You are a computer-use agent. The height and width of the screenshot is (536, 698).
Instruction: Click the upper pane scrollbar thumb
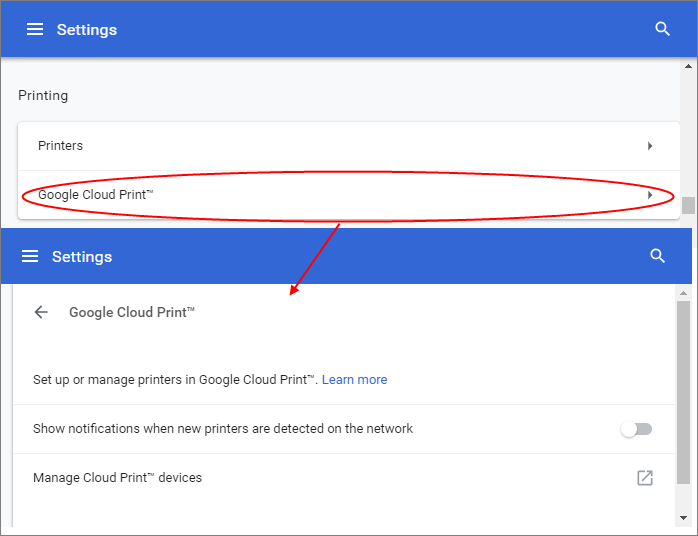pyautogui.click(x=688, y=205)
